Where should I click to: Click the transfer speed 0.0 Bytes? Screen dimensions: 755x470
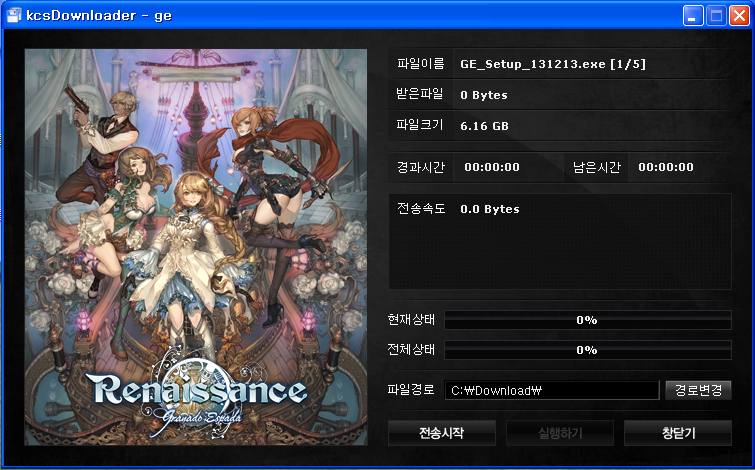click(490, 209)
